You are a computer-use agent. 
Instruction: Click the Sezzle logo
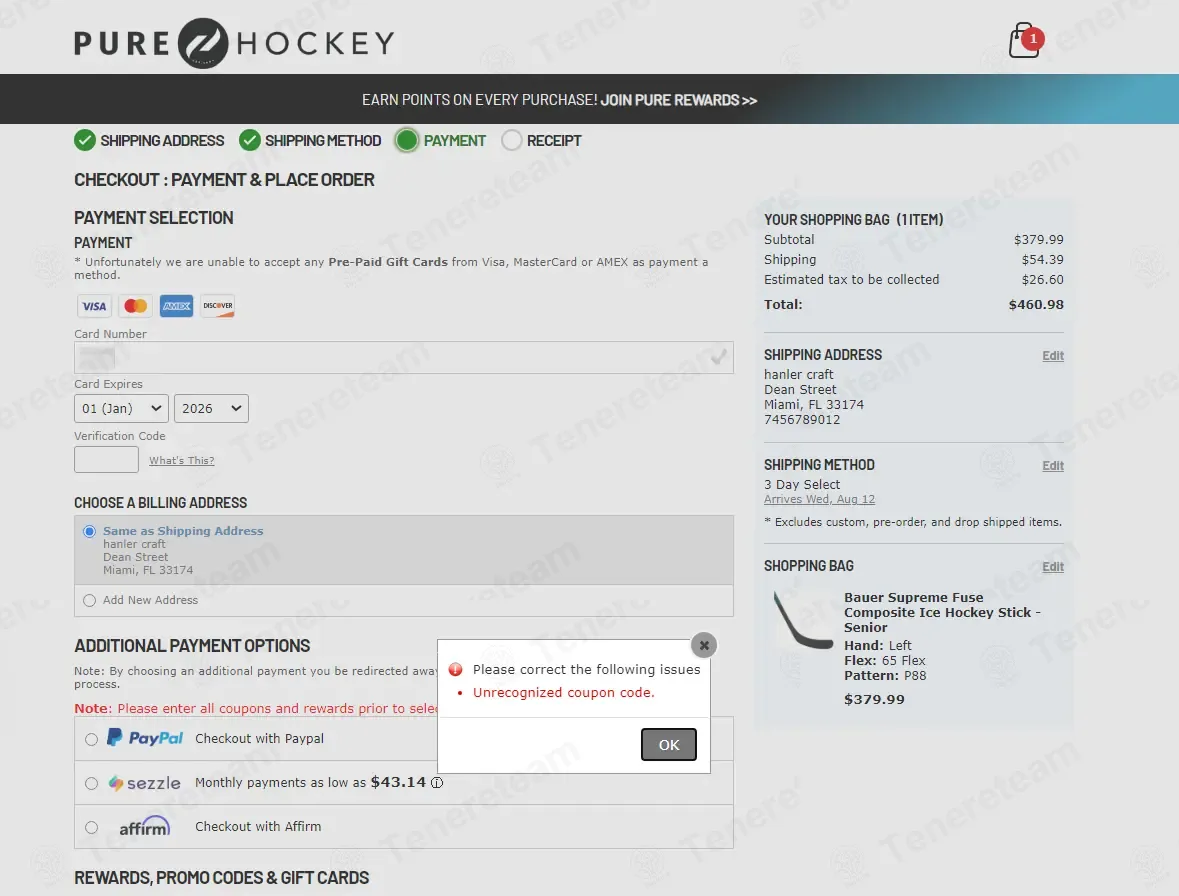click(144, 783)
